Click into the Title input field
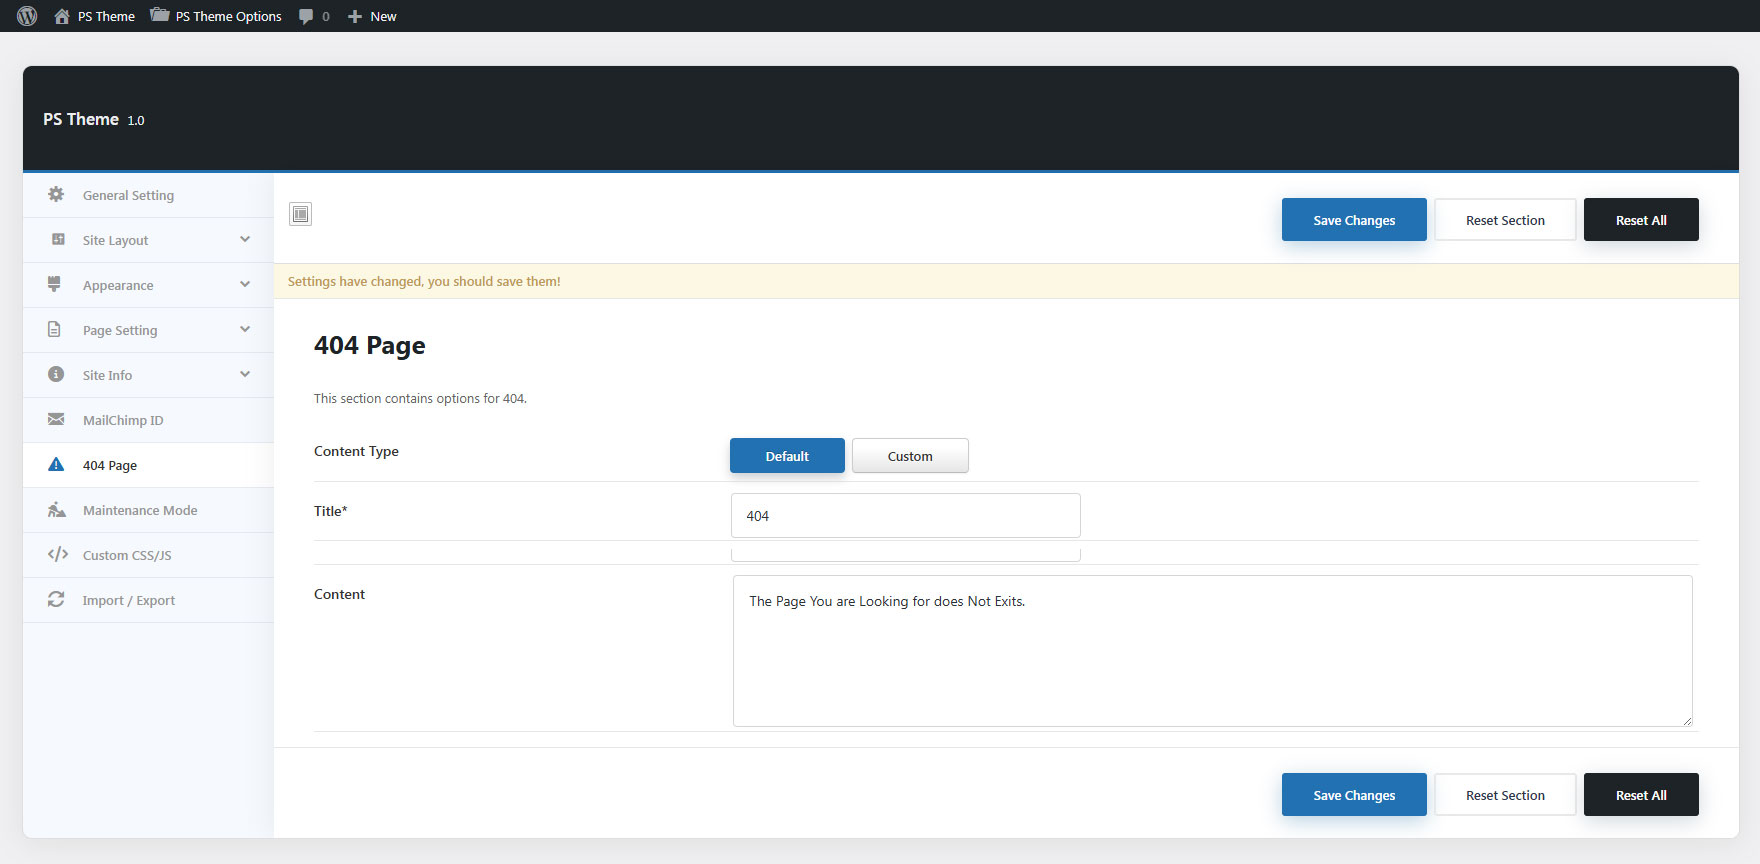This screenshot has height=864, width=1760. 905,516
